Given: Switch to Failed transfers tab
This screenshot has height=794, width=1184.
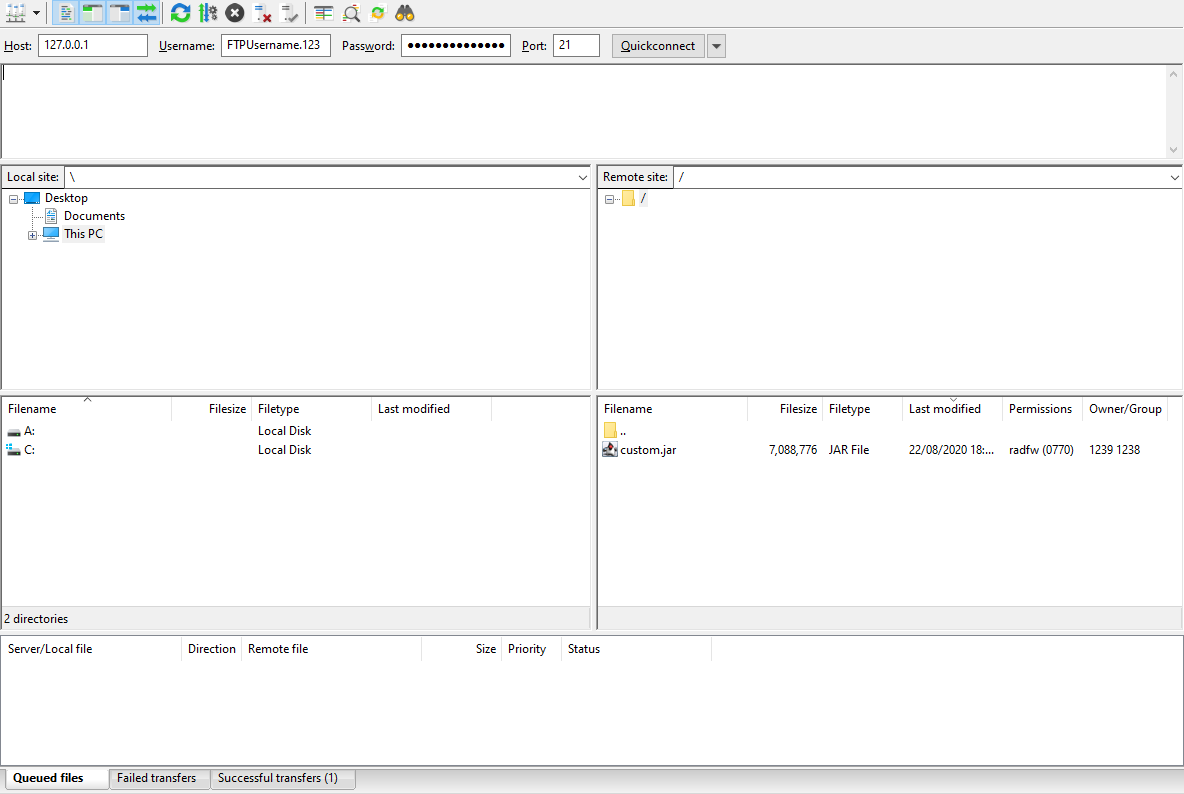Looking at the screenshot, I should pos(156,778).
